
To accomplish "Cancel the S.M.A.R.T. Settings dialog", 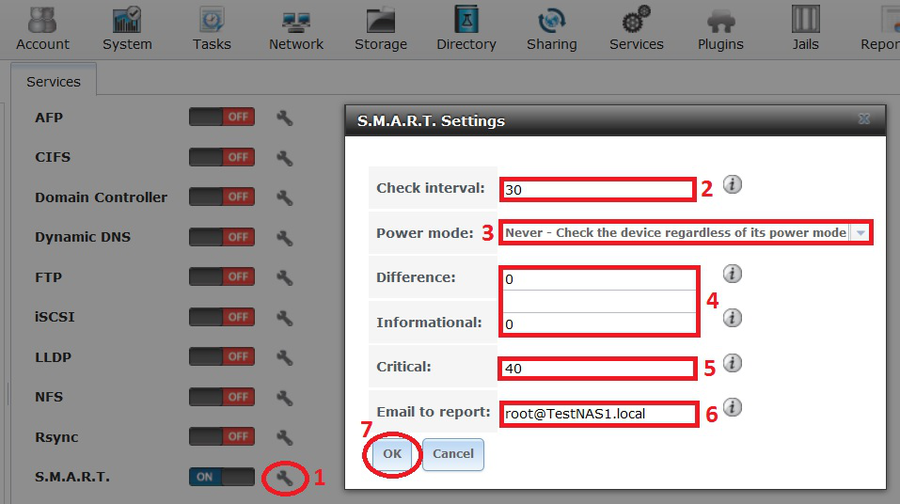I will click(453, 454).
